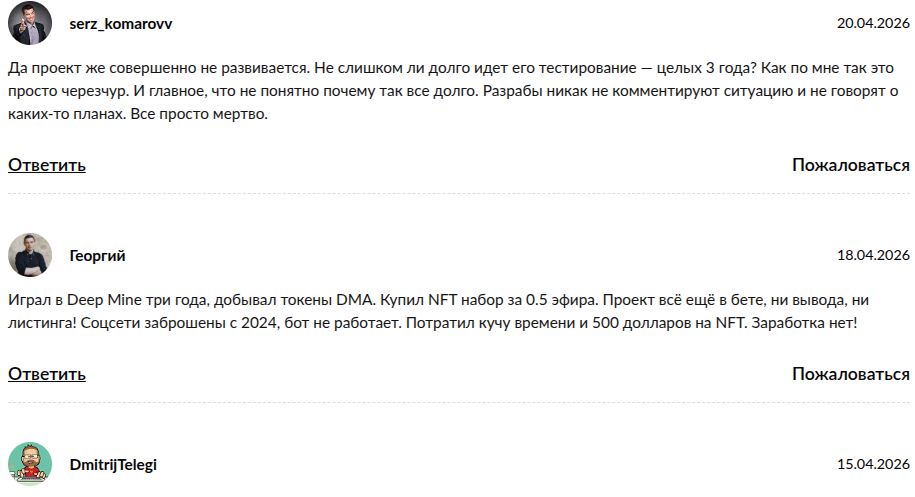Click dashed divider below Георгий's comment
915x497 pixels.
coord(459,402)
